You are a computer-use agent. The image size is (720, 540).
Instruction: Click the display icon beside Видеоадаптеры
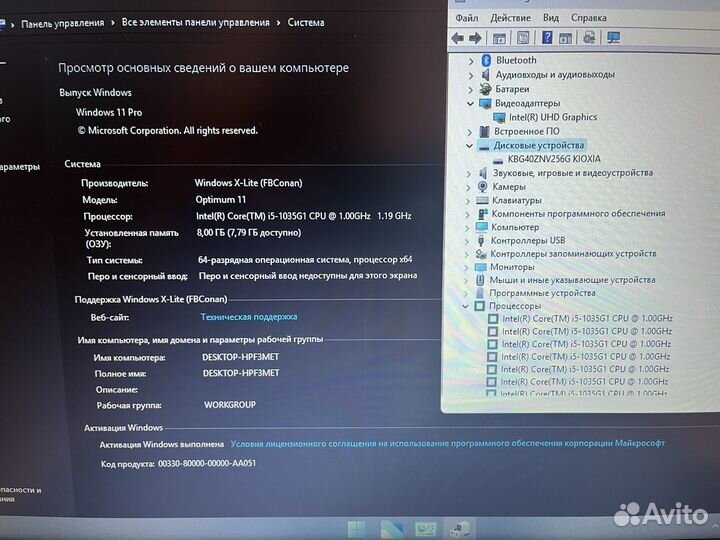(x=485, y=104)
